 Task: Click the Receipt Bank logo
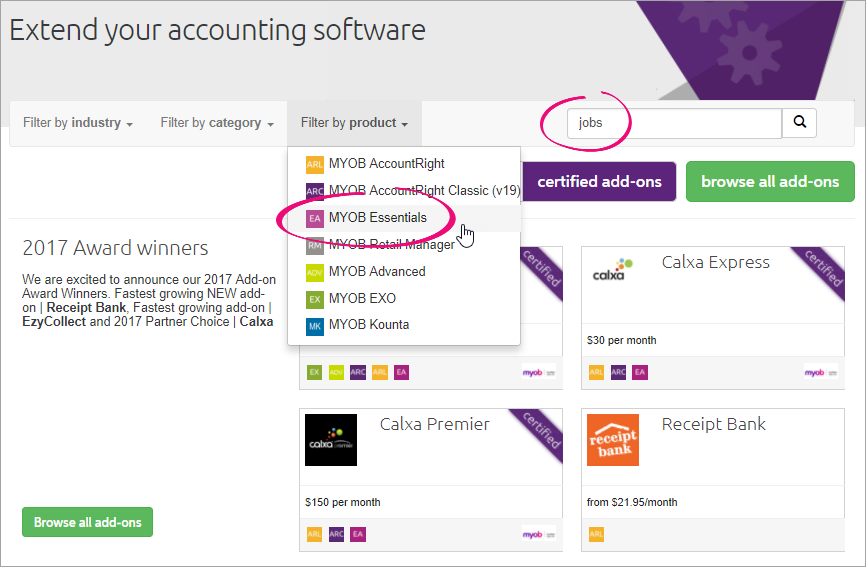(x=613, y=440)
